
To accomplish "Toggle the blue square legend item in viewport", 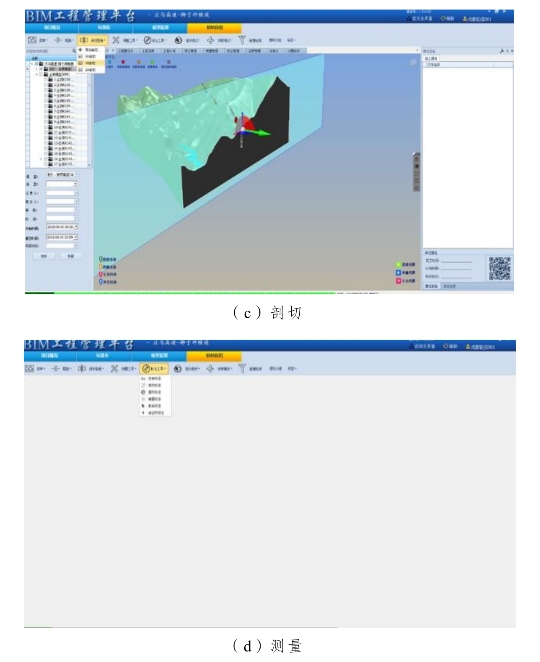I will (x=398, y=273).
